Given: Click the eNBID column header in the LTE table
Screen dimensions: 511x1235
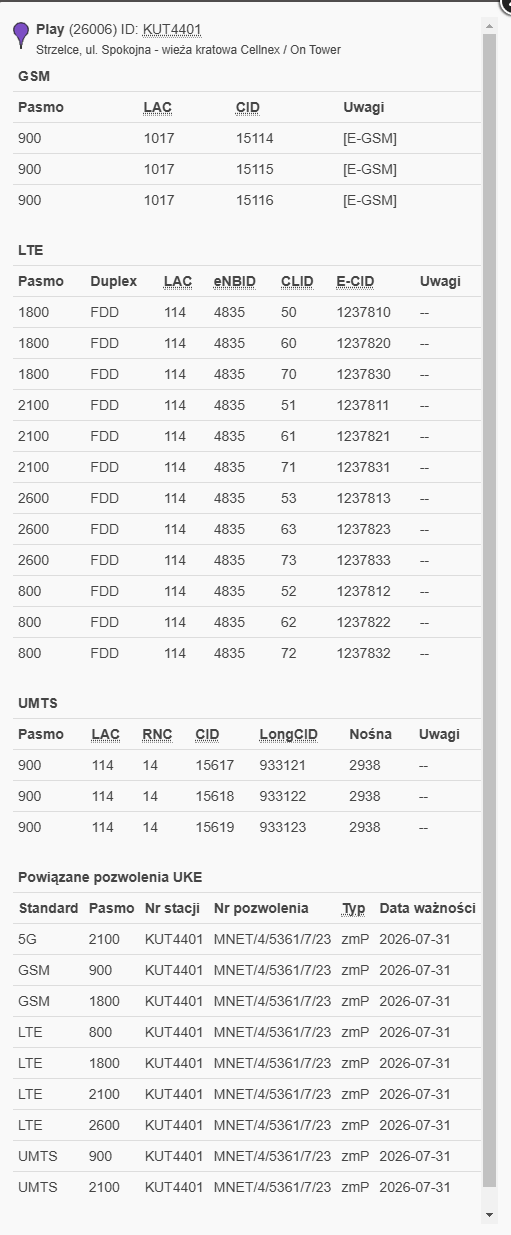Looking at the screenshot, I should click(x=235, y=281).
